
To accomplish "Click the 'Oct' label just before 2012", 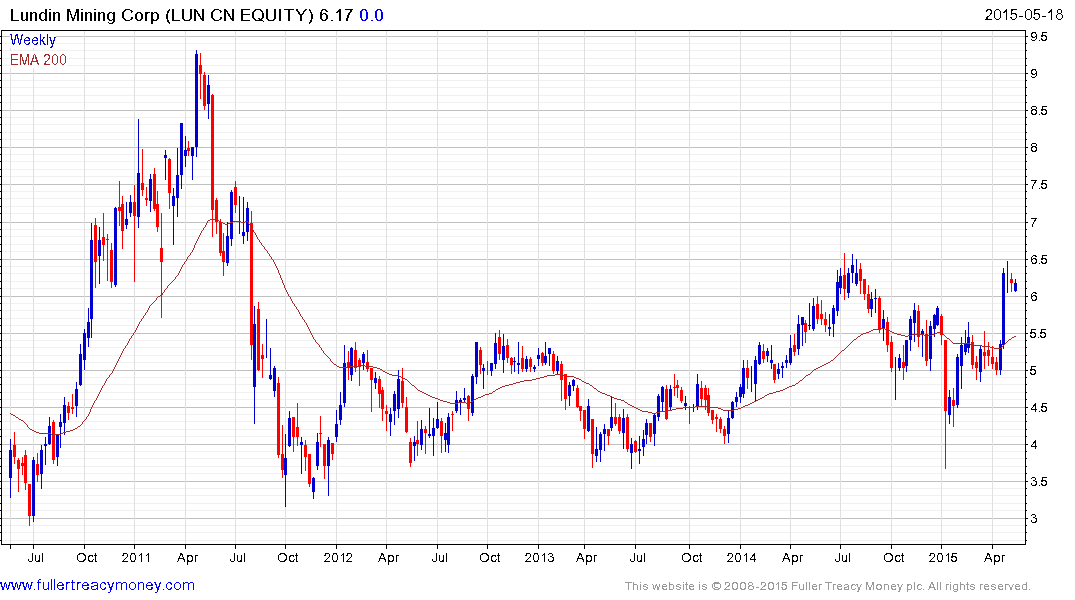I will pyautogui.click(x=287, y=557).
